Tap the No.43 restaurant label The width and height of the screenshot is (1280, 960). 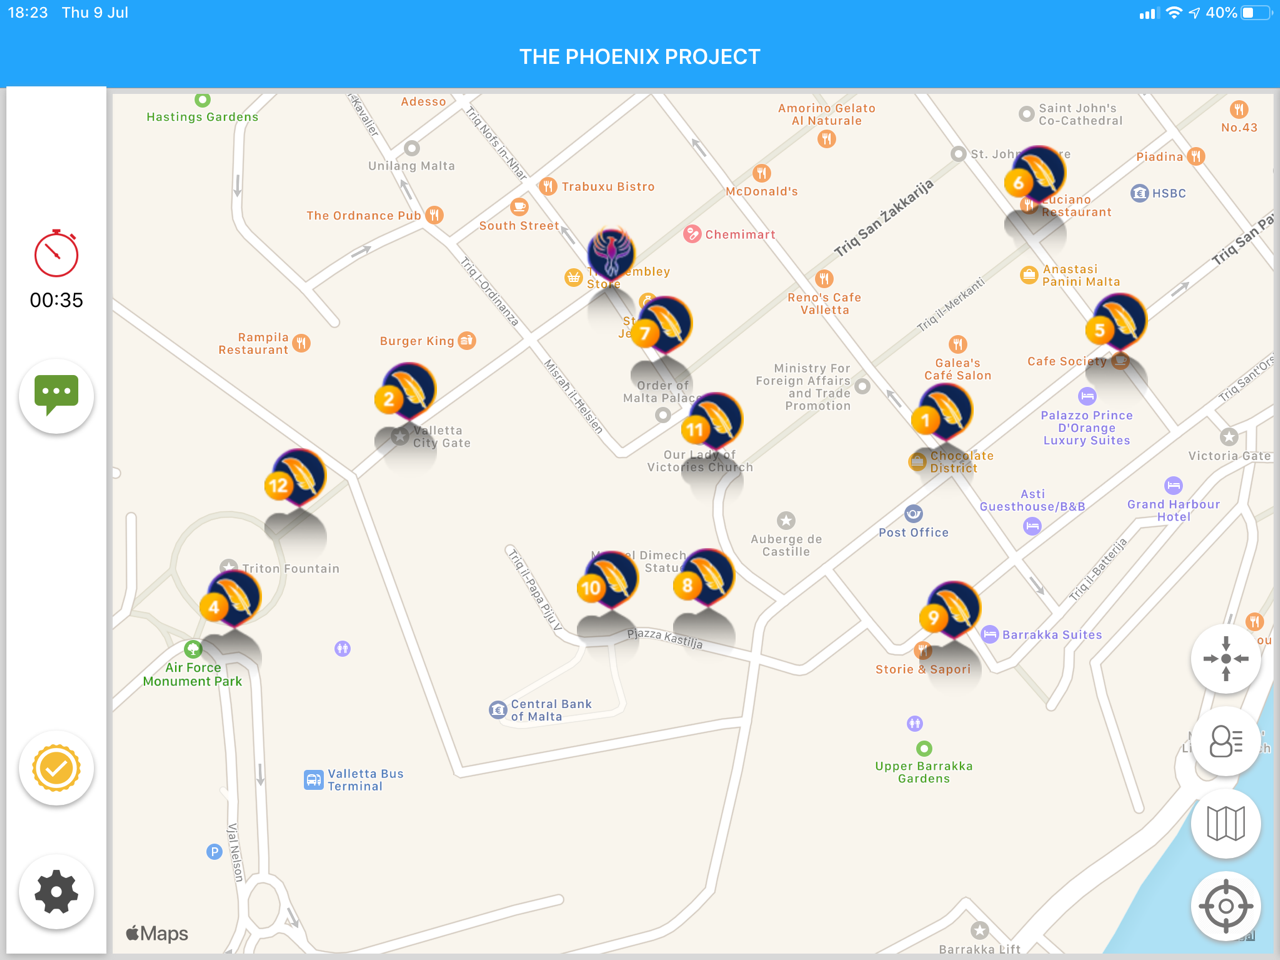[x=1239, y=127]
